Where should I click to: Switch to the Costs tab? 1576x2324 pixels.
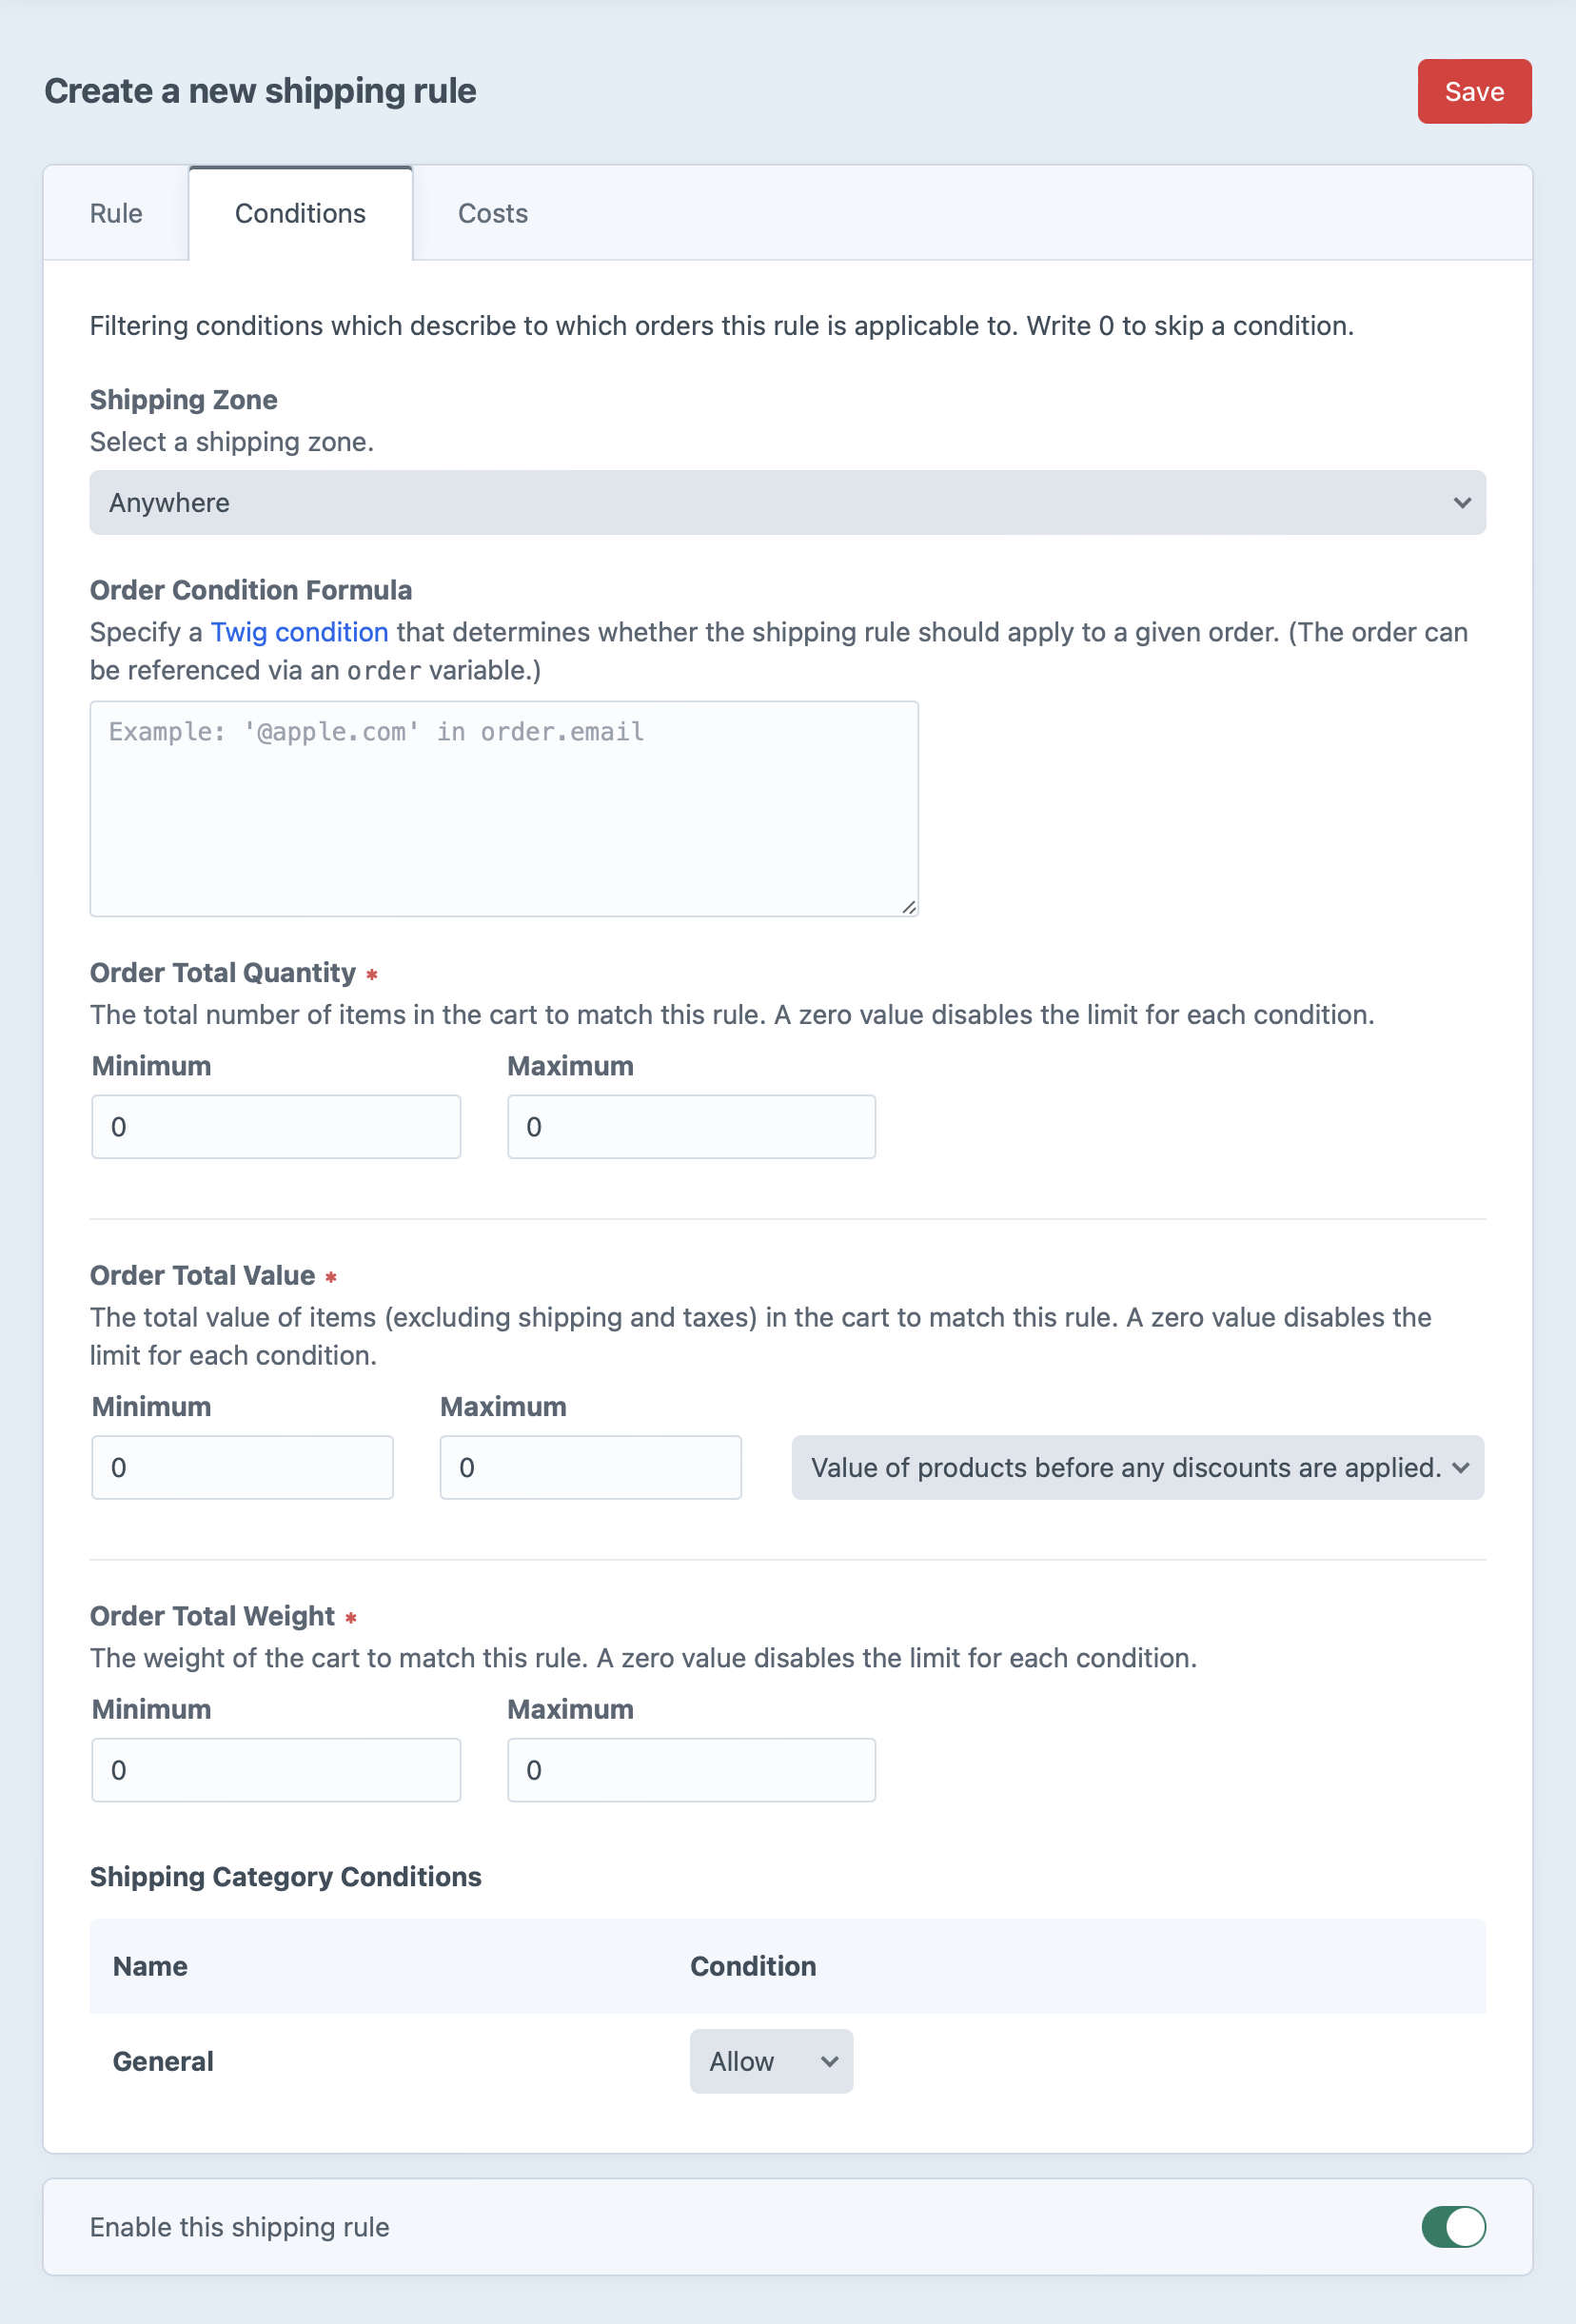492,212
